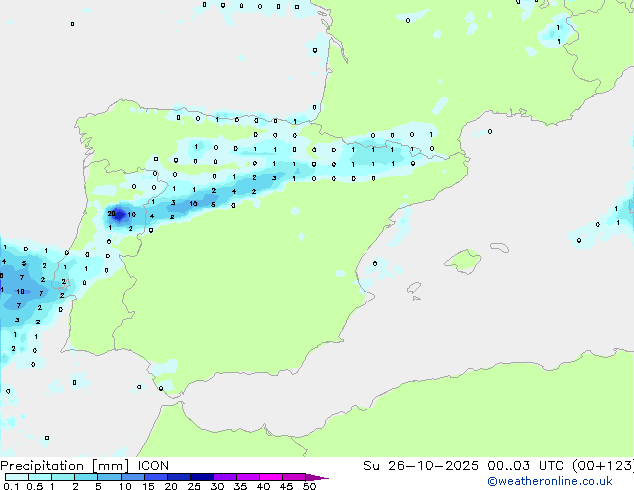Click the Menorca island outline on the map

(x=499, y=247)
